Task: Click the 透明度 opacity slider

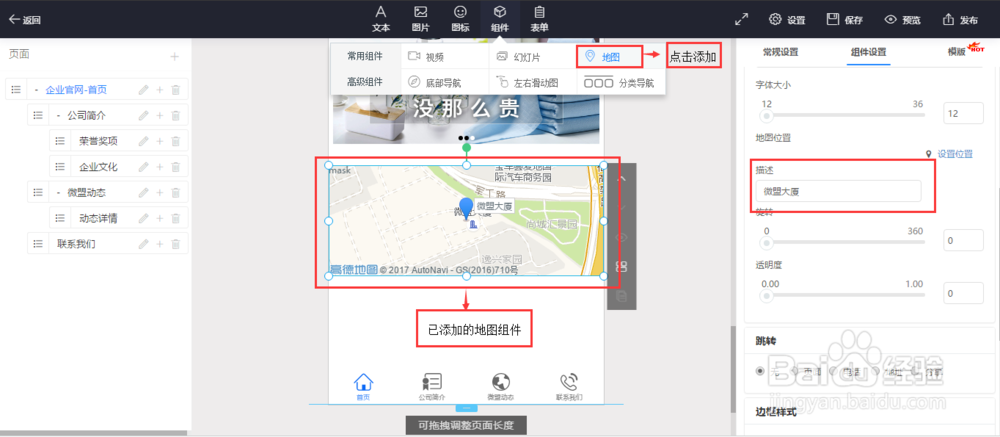Action: click(x=843, y=295)
